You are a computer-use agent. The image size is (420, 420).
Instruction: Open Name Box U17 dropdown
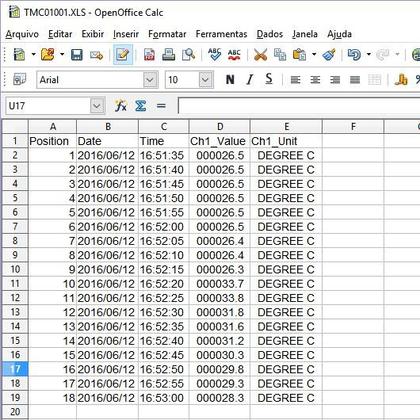click(x=97, y=106)
